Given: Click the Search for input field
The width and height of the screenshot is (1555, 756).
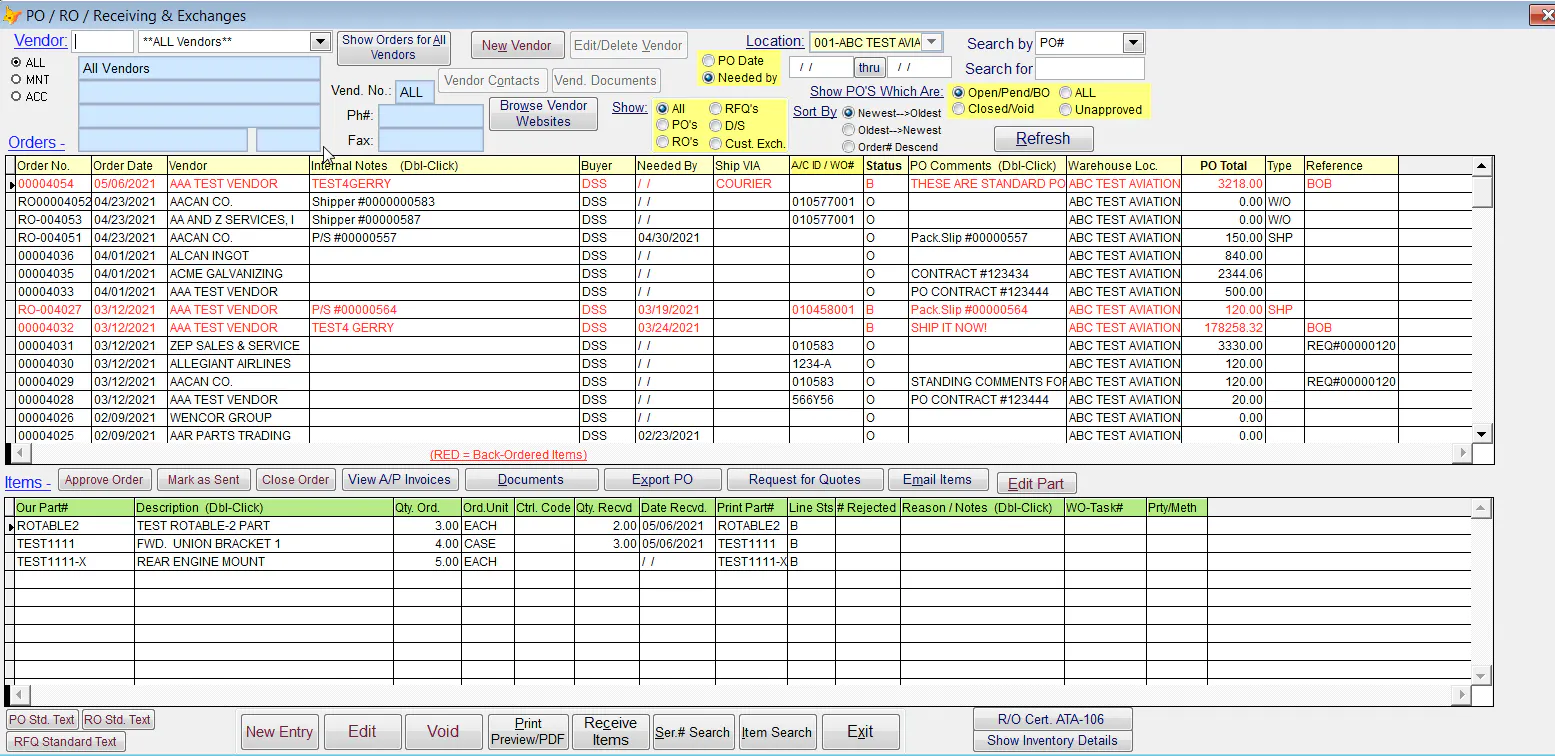Looking at the screenshot, I should [1089, 69].
